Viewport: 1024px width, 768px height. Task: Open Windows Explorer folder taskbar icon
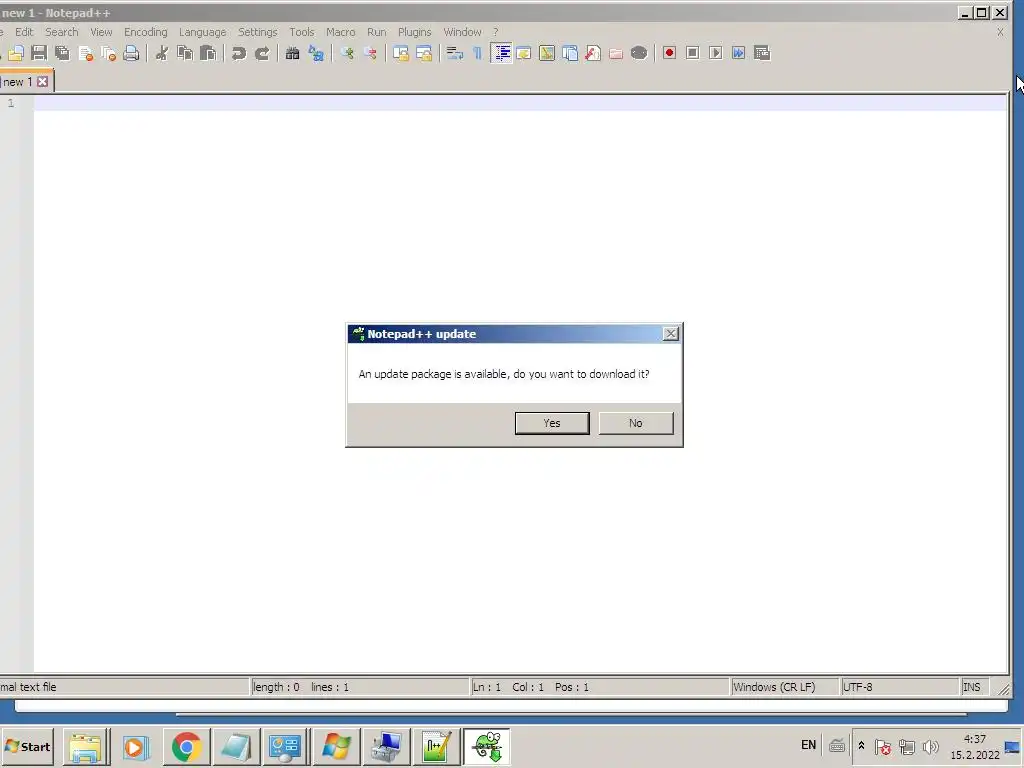pyautogui.click(x=86, y=746)
